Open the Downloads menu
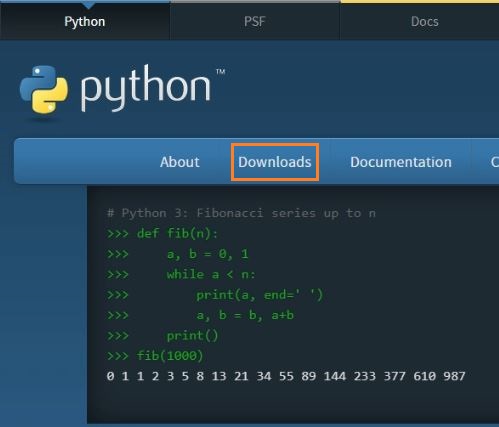499x427 pixels. pyautogui.click(x=275, y=162)
